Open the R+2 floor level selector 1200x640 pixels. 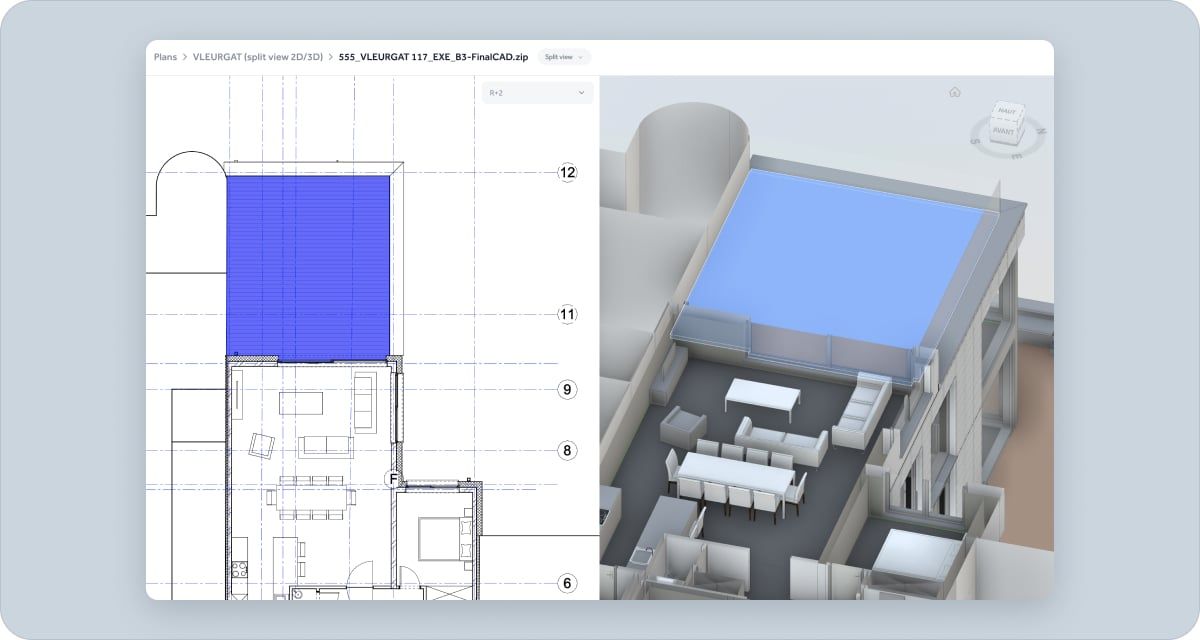pyautogui.click(x=536, y=92)
